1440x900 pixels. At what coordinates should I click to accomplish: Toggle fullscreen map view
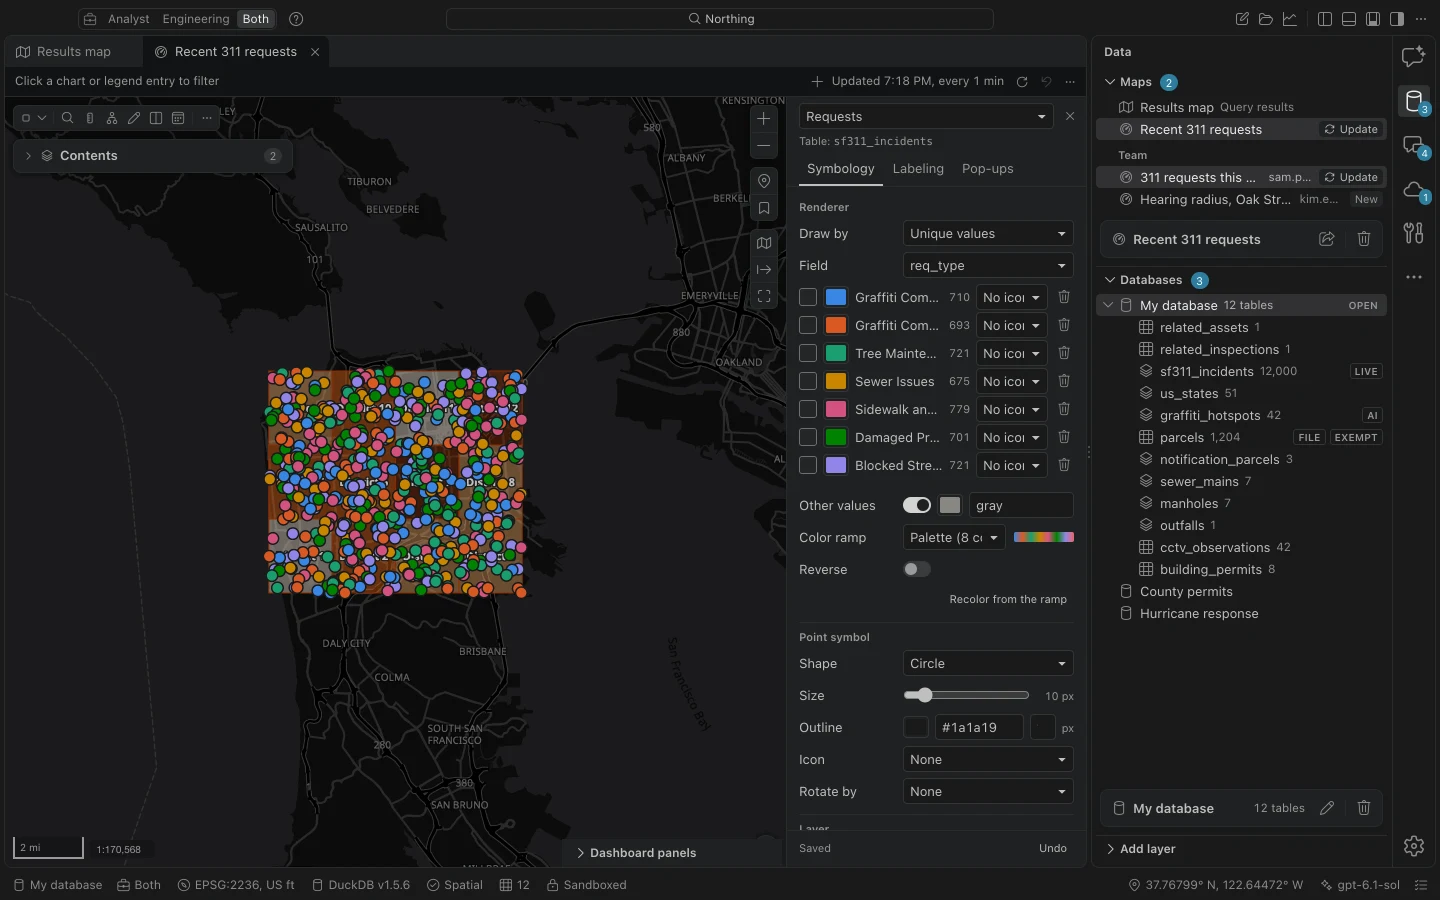(x=764, y=296)
